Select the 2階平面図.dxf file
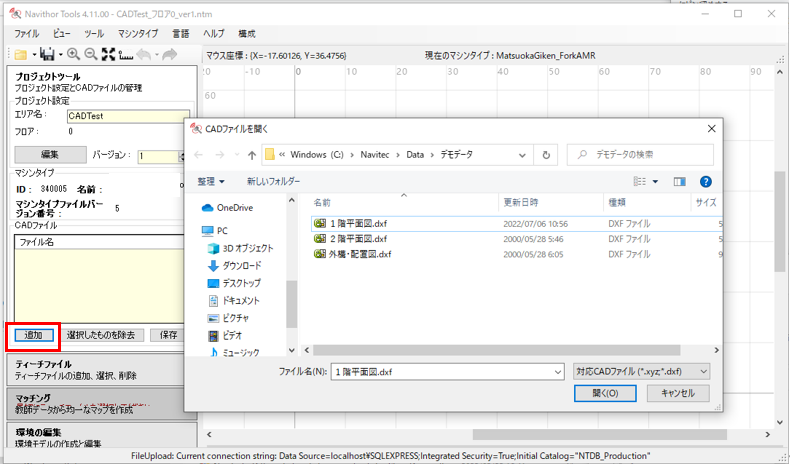790x466 pixels. 359,239
